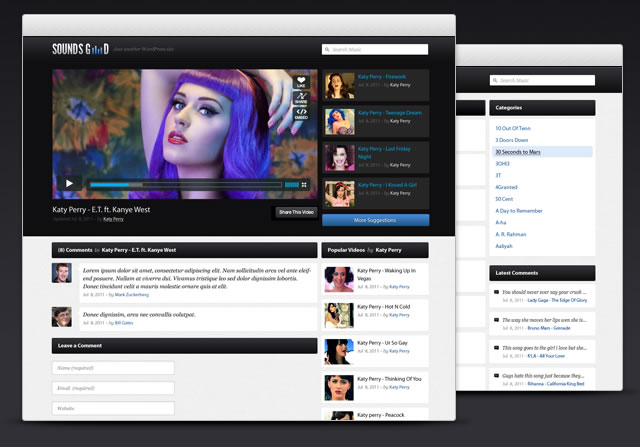Screen dimensions: 640x447
Task: Click comment icon beside 'The way she moves' comment
Action: (x=496, y=320)
